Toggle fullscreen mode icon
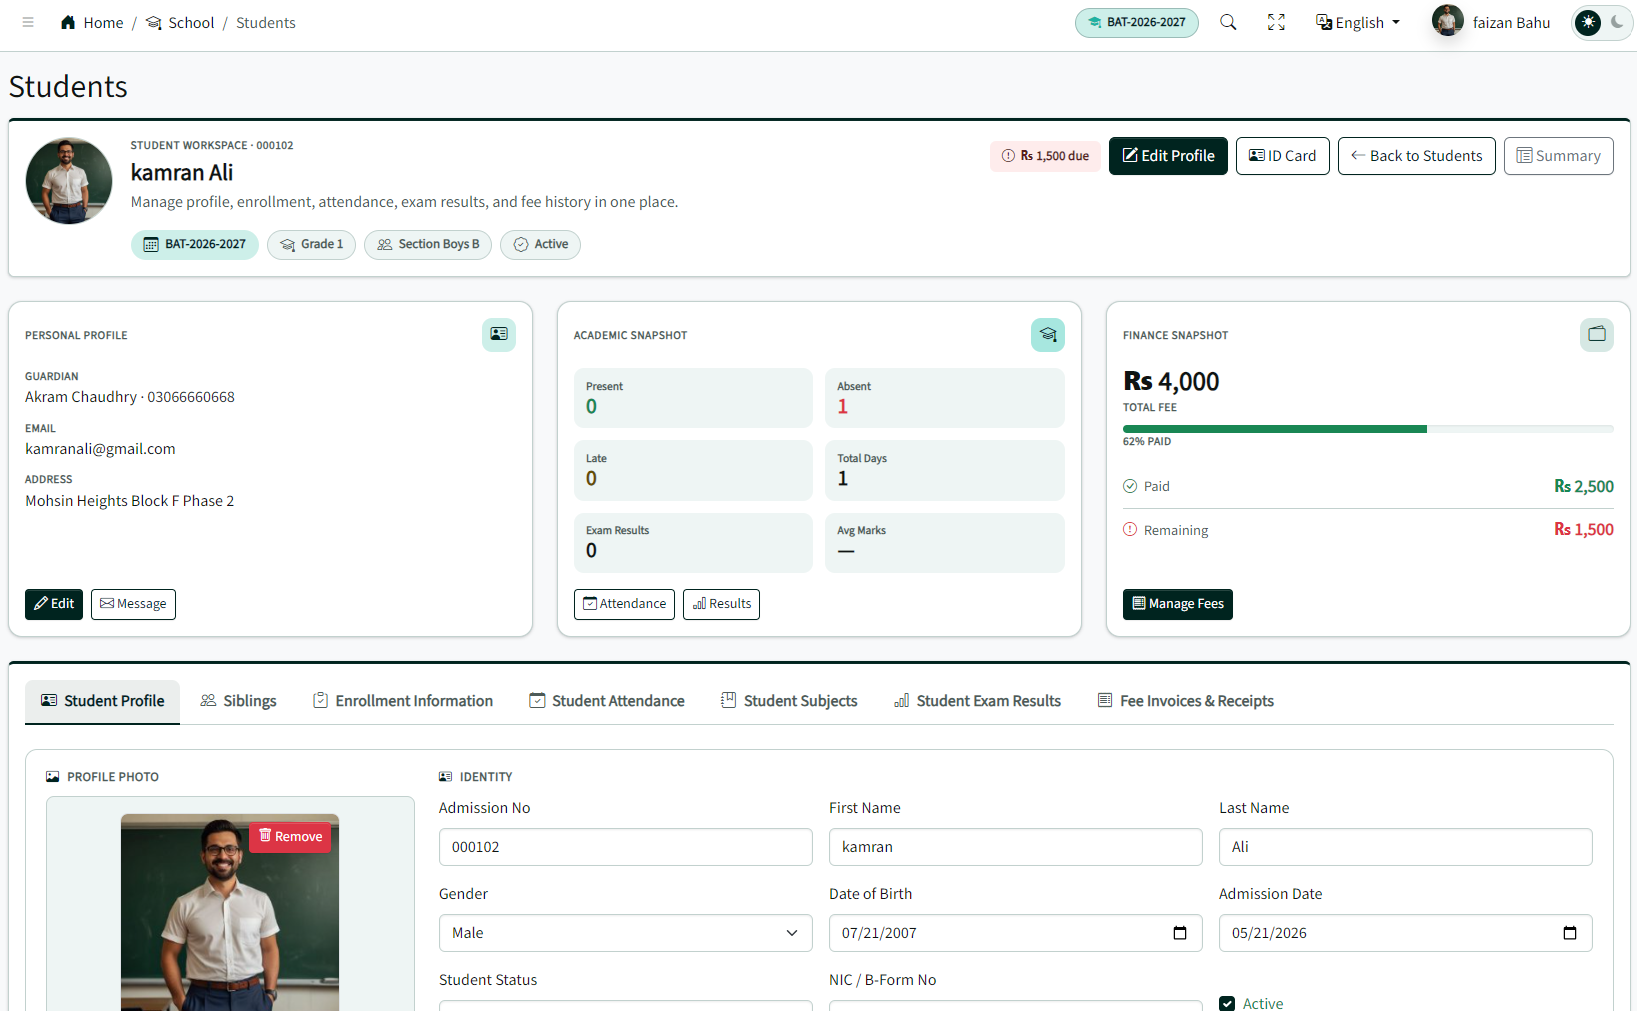This screenshot has height=1011, width=1637. 1276,22
